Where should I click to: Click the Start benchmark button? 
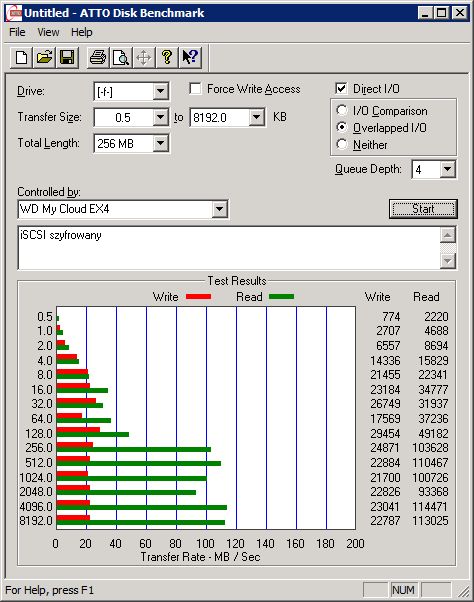pyautogui.click(x=423, y=209)
